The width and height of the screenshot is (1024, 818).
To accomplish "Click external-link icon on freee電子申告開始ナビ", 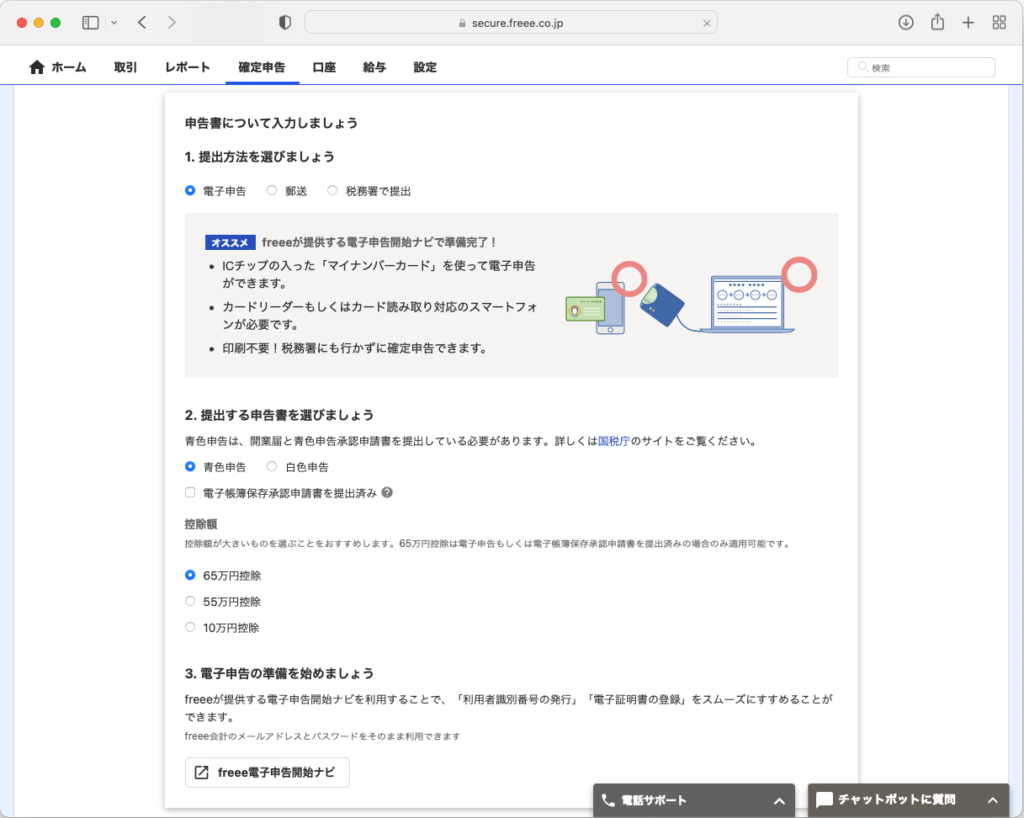I will (202, 773).
